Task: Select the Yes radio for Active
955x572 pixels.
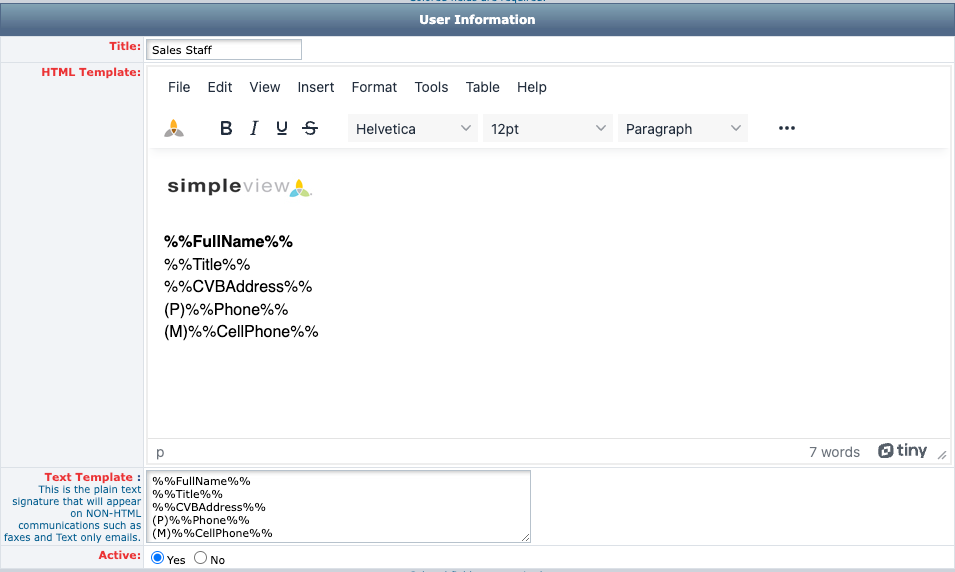Action: point(158,558)
